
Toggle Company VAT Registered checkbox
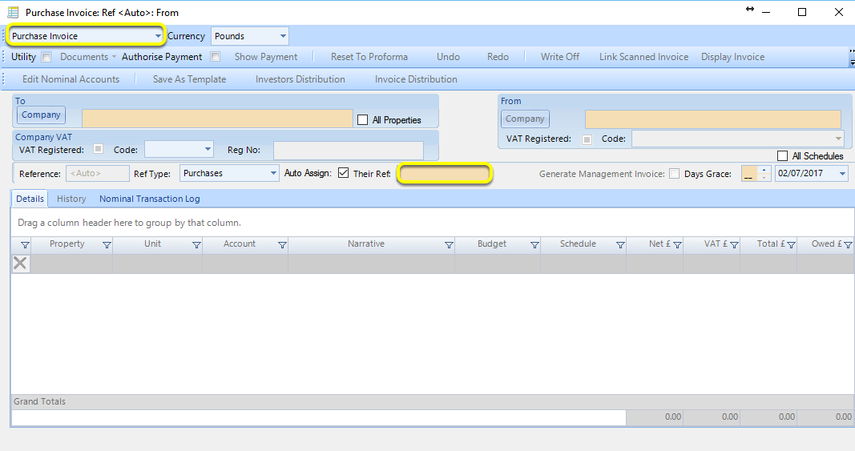[98, 148]
